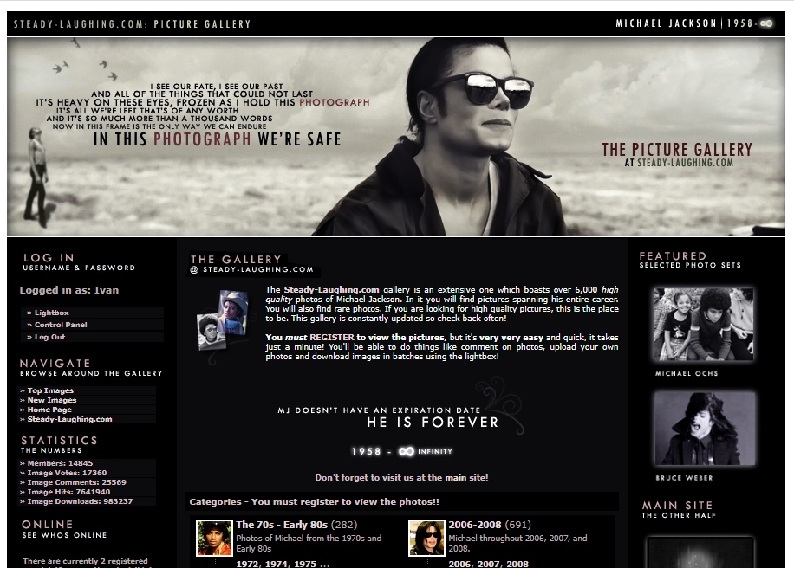Open the 2006-2008 category title
The height and width of the screenshot is (568, 794).
click(x=474, y=524)
